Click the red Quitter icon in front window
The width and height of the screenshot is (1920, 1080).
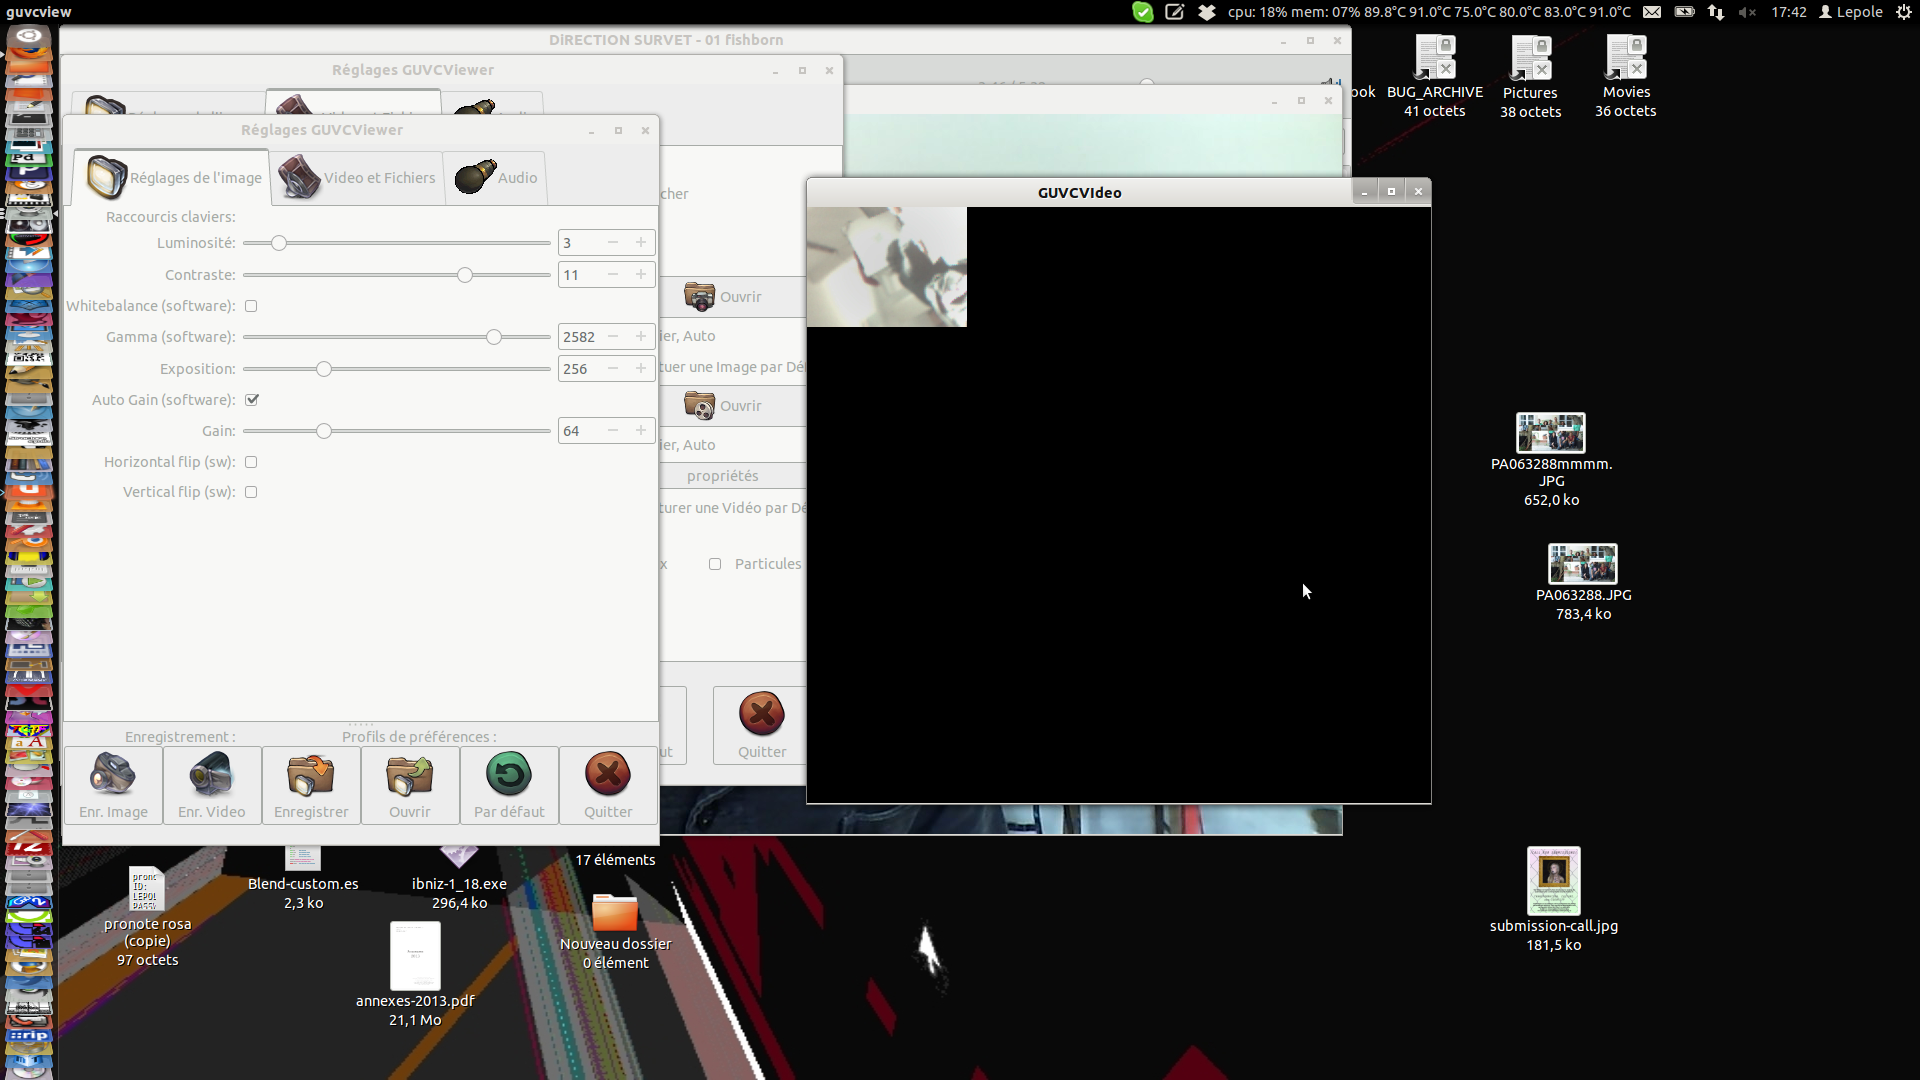click(x=608, y=775)
